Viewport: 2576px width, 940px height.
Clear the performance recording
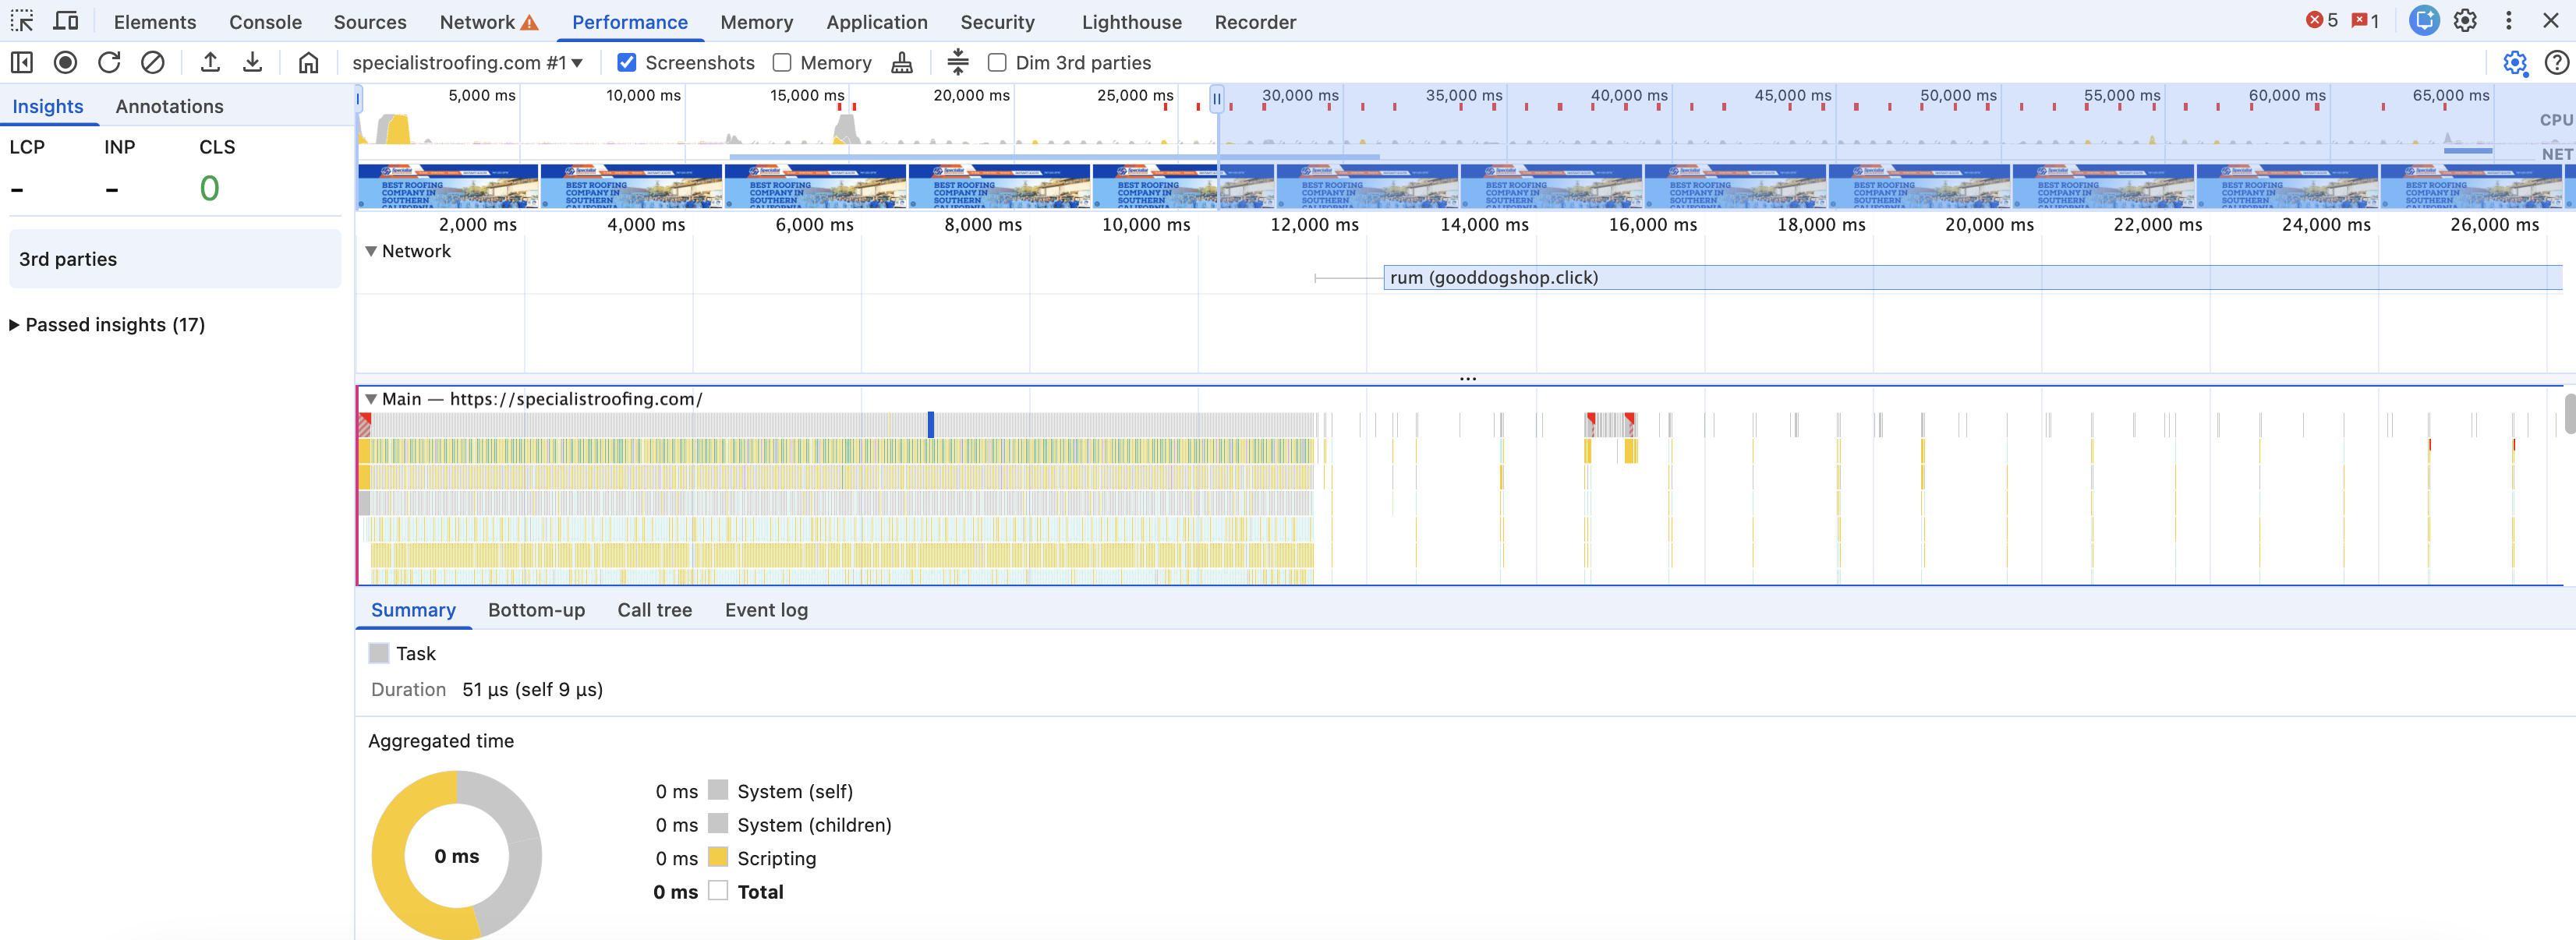152,63
